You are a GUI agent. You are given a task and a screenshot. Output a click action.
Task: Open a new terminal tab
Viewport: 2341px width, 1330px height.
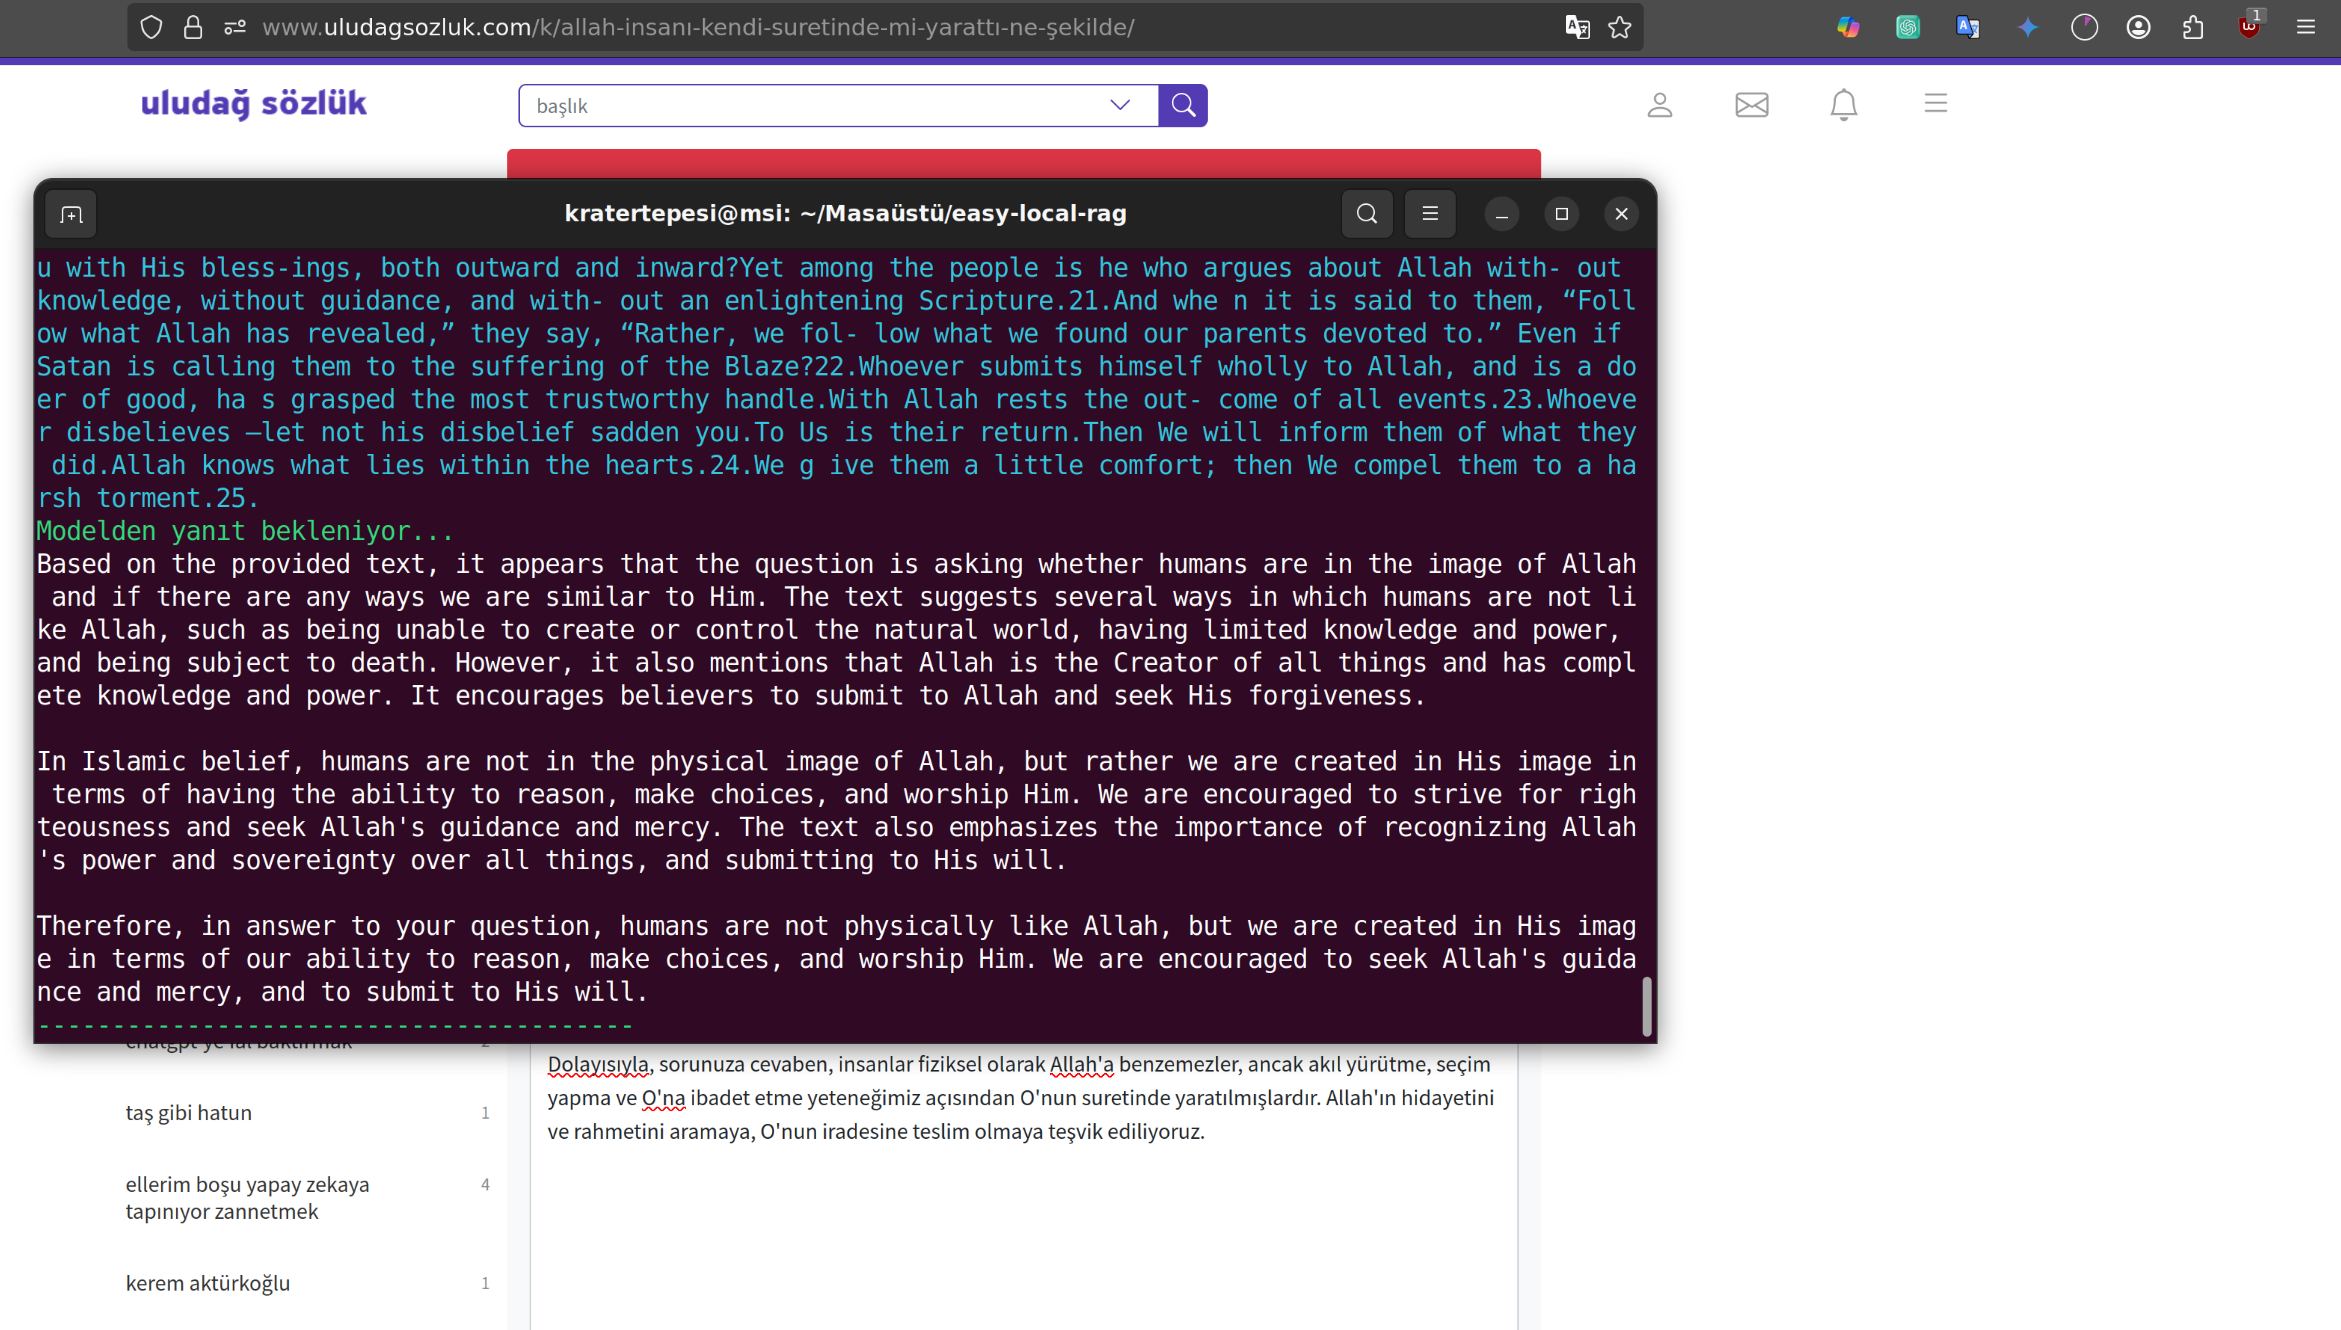(71, 214)
